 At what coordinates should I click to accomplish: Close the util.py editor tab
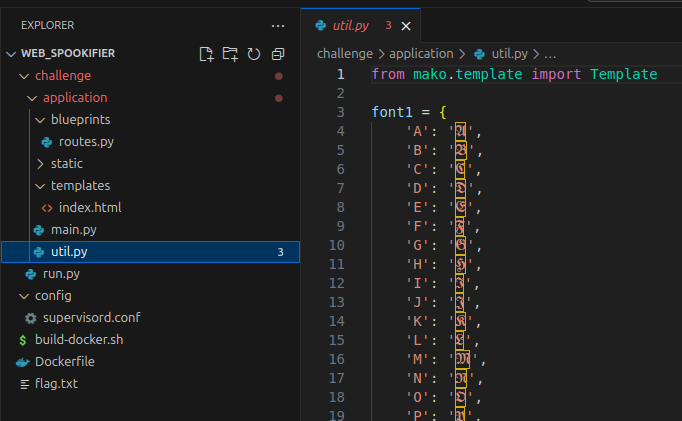[406, 26]
